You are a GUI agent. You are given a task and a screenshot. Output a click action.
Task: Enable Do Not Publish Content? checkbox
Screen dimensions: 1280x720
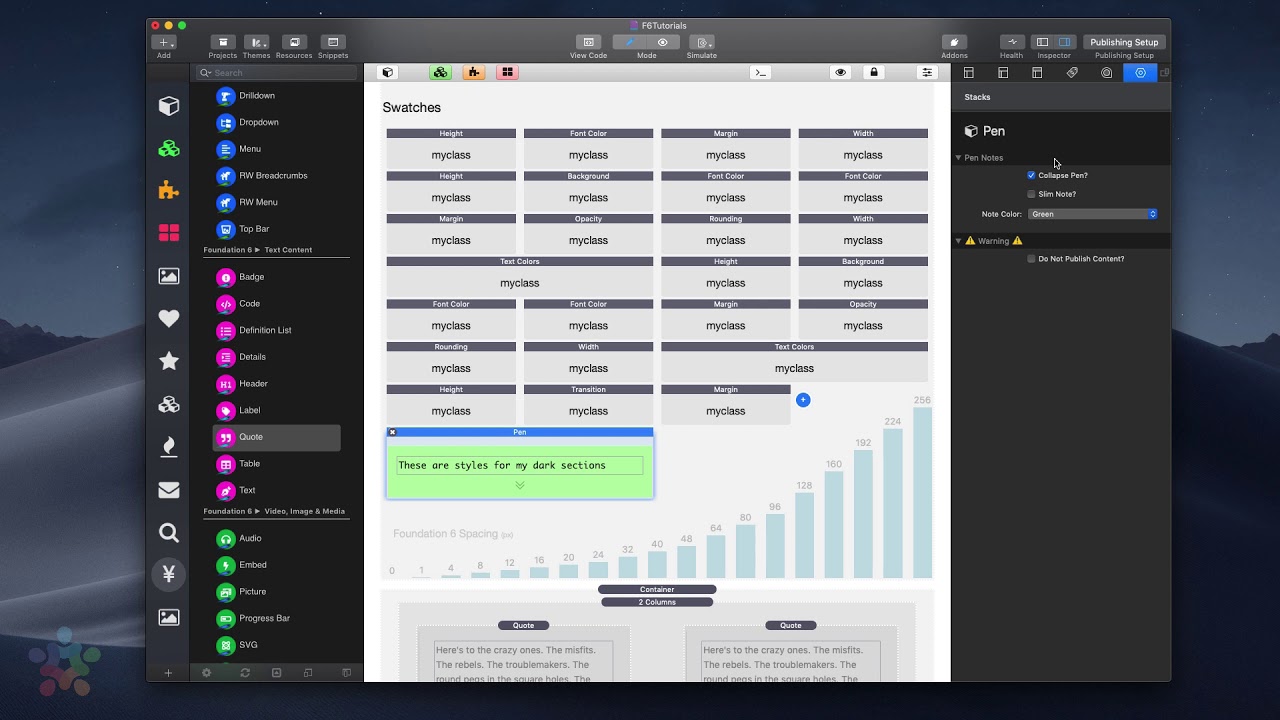point(1031,259)
